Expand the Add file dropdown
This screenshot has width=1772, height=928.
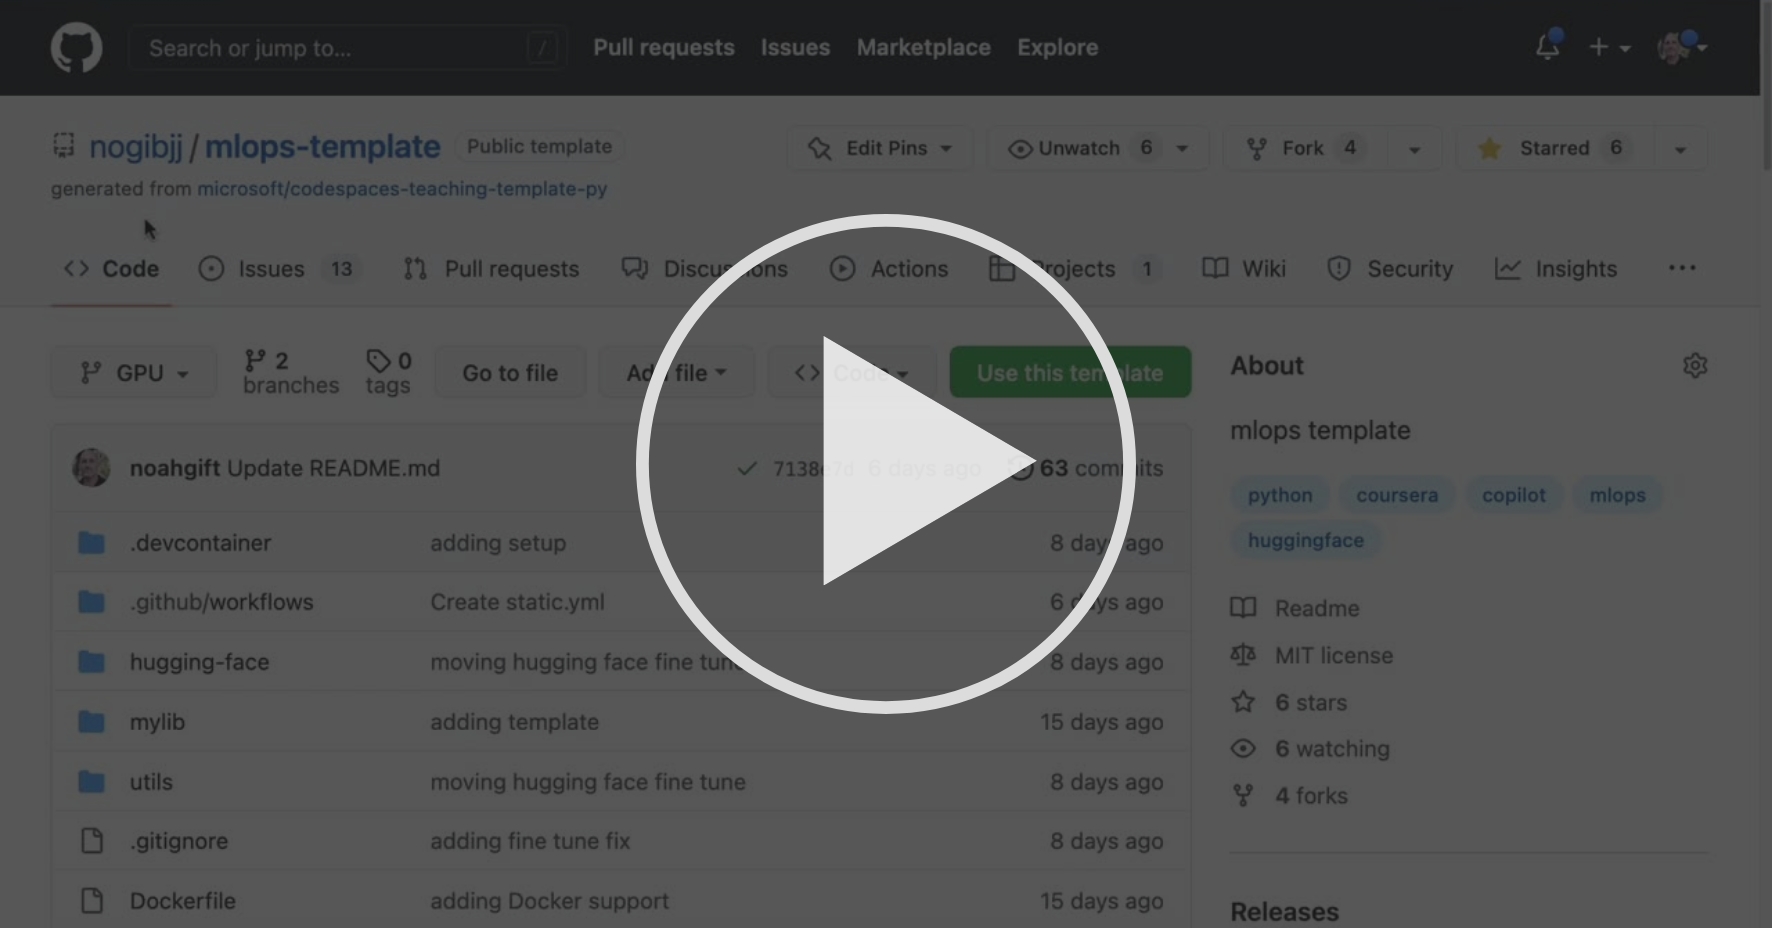(x=677, y=372)
